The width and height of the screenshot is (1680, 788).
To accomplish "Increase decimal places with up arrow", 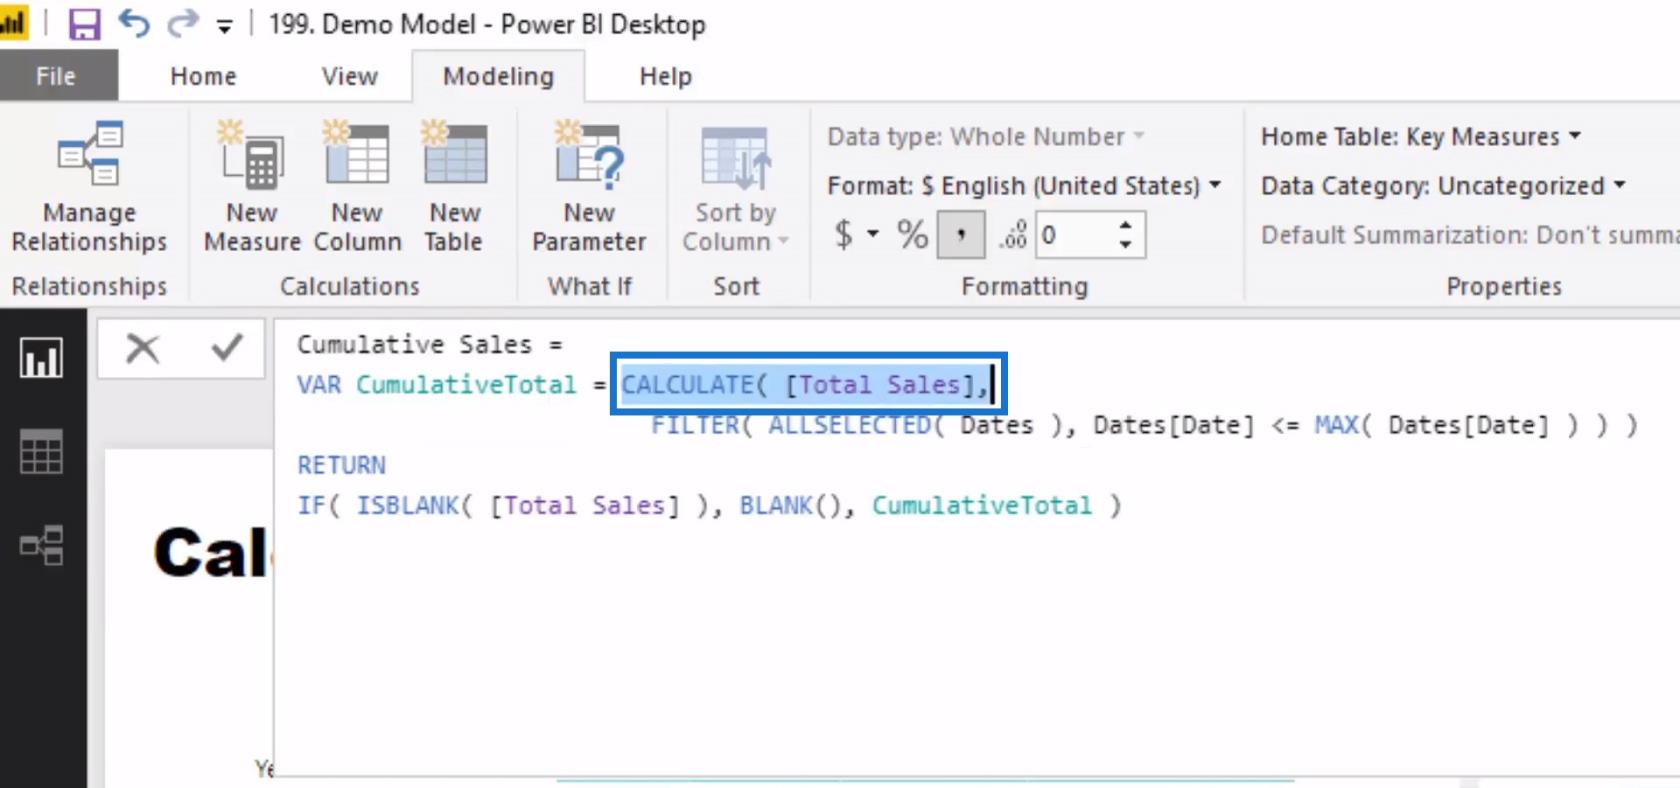I will click(1126, 225).
